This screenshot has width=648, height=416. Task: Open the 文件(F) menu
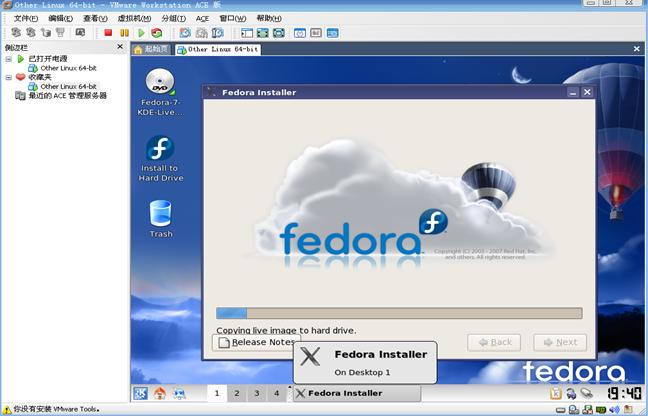coord(26,19)
